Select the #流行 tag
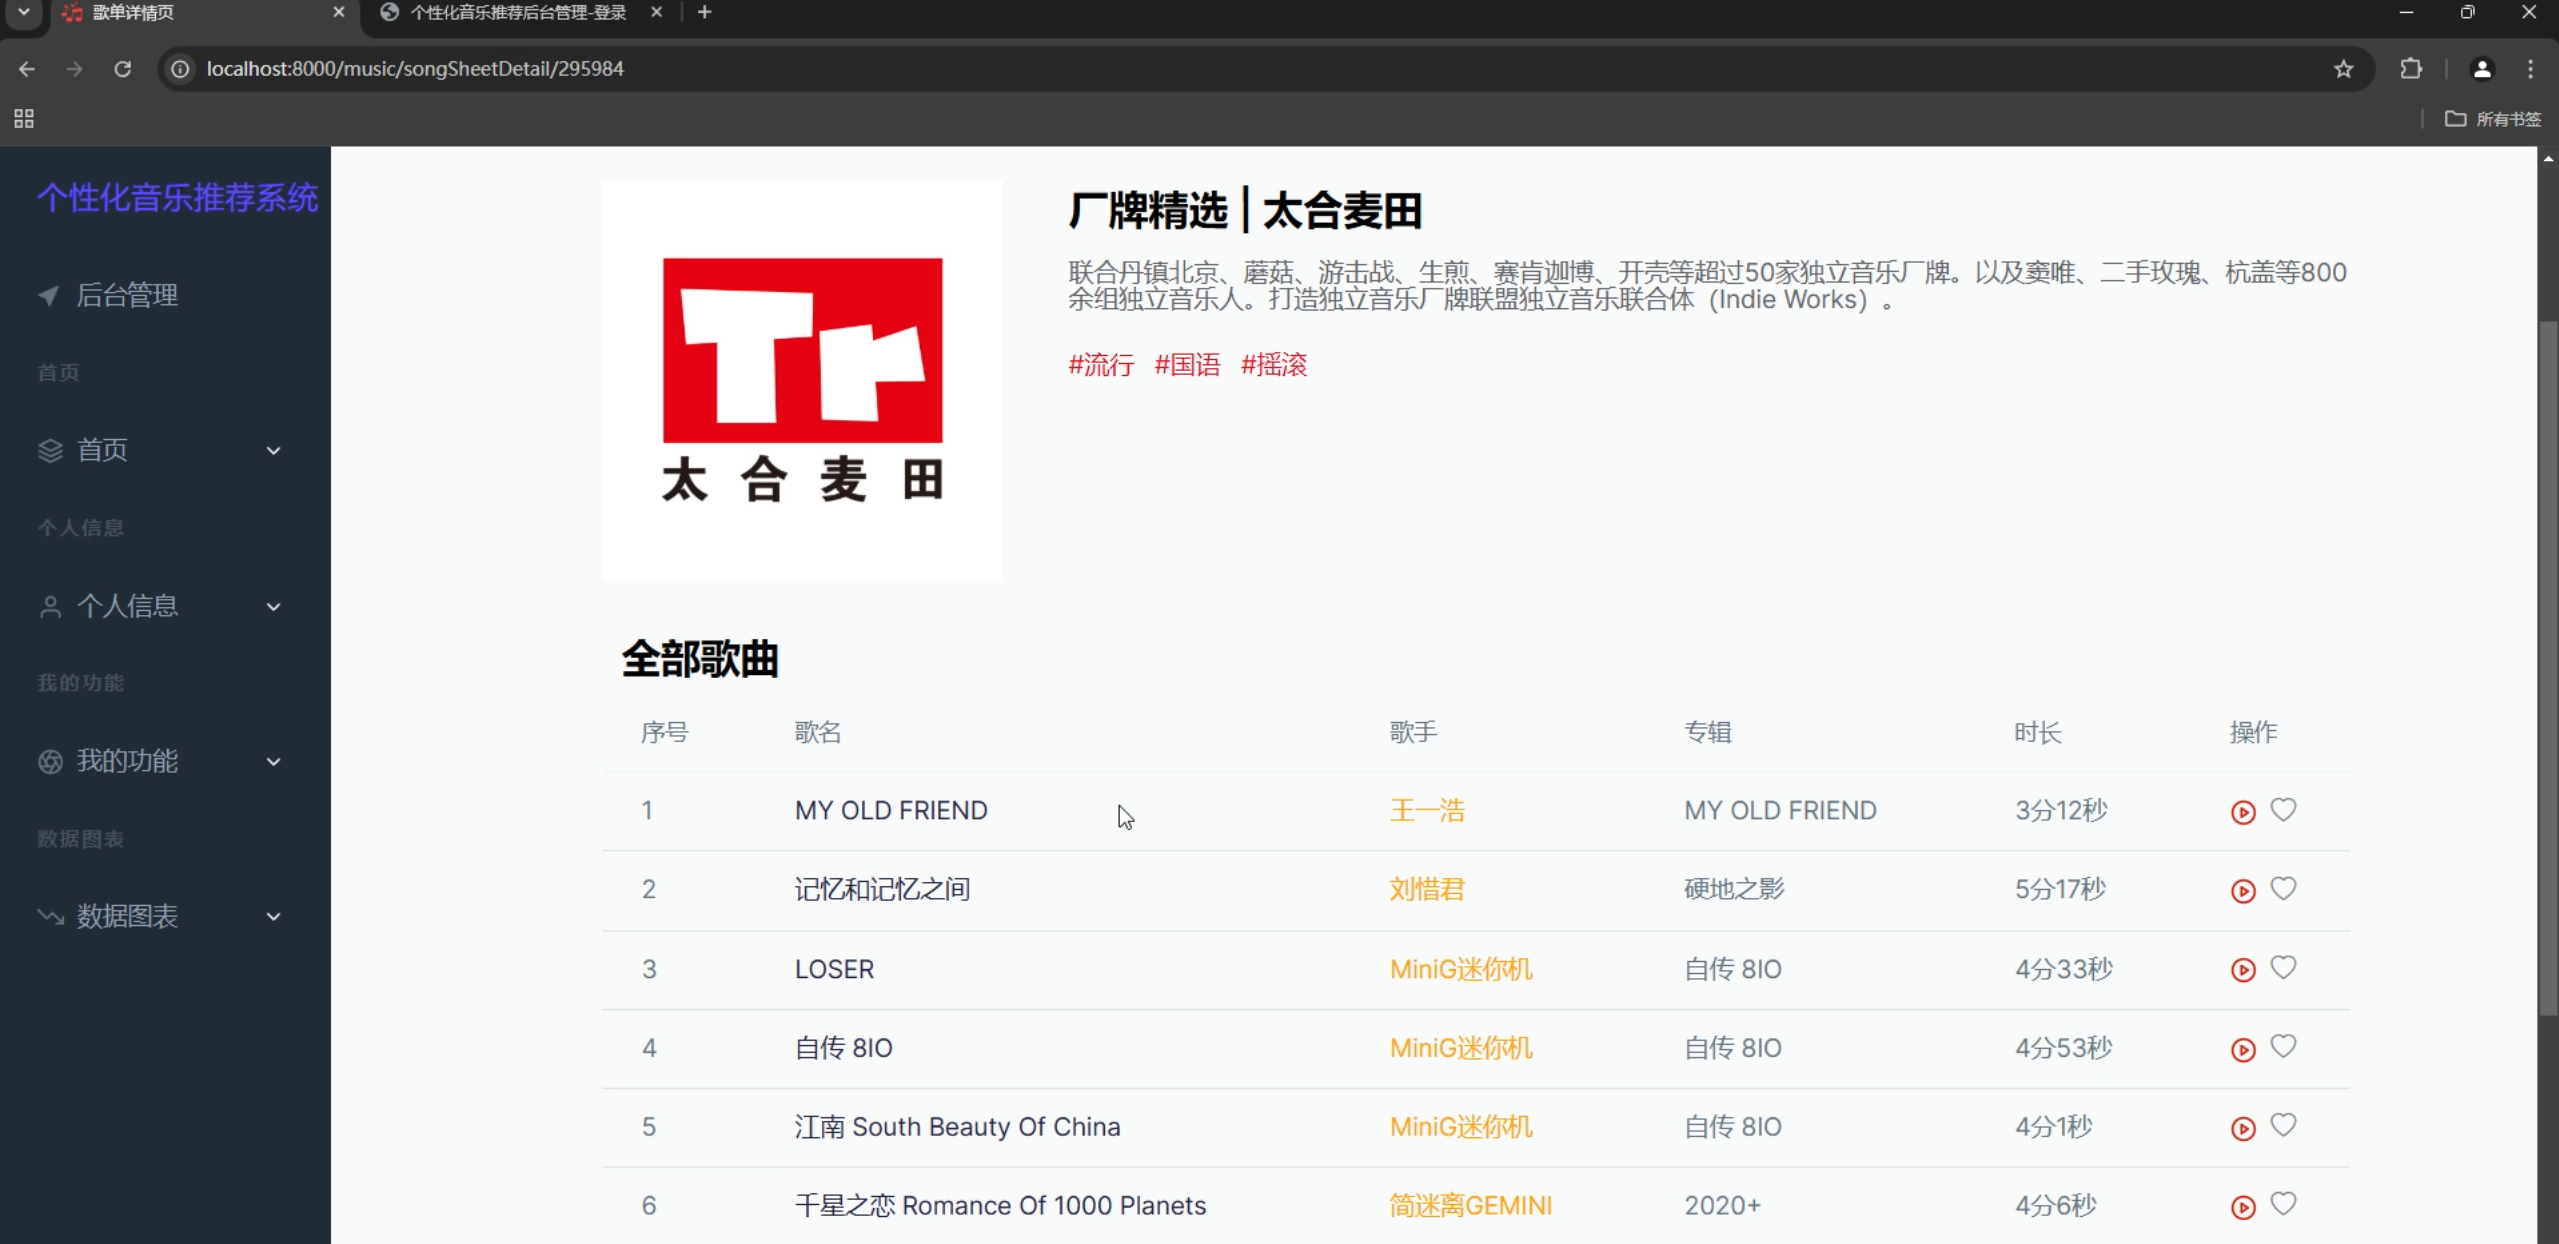This screenshot has height=1244, width=2559. pyautogui.click(x=1101, y=365)
